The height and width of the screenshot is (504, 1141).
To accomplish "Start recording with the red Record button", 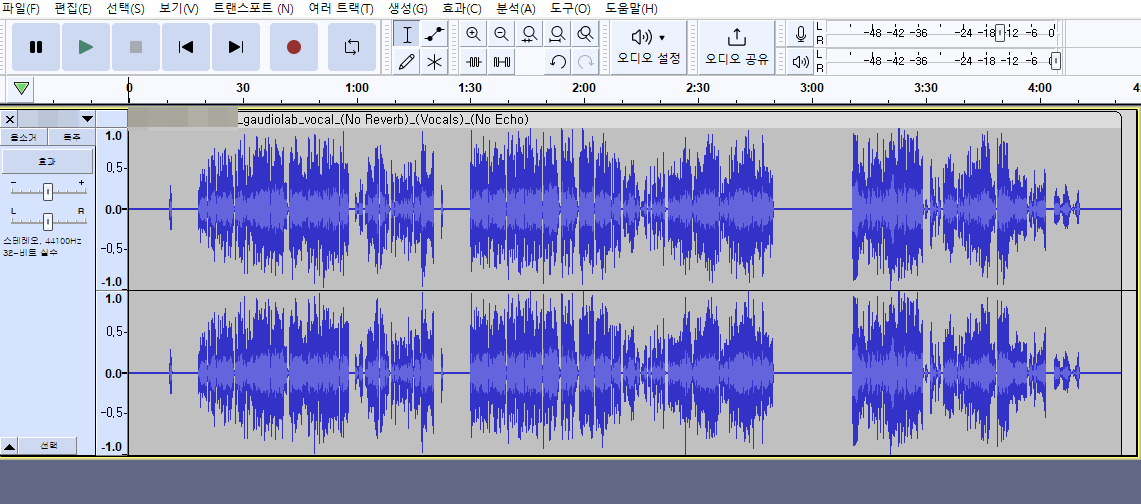I will pyautogui.click(x=294, y=47).
